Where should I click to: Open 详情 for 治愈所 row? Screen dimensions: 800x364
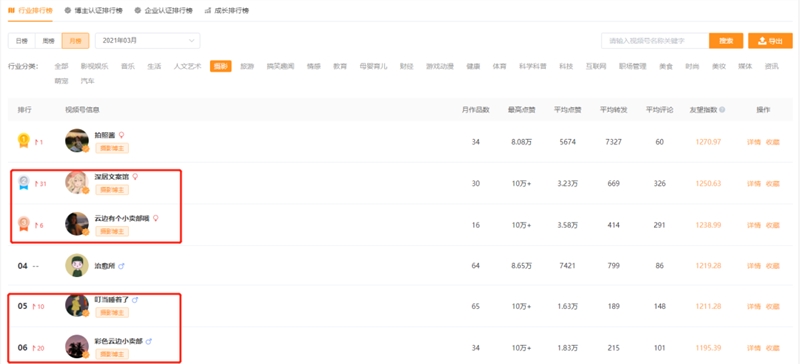point(754,266)
